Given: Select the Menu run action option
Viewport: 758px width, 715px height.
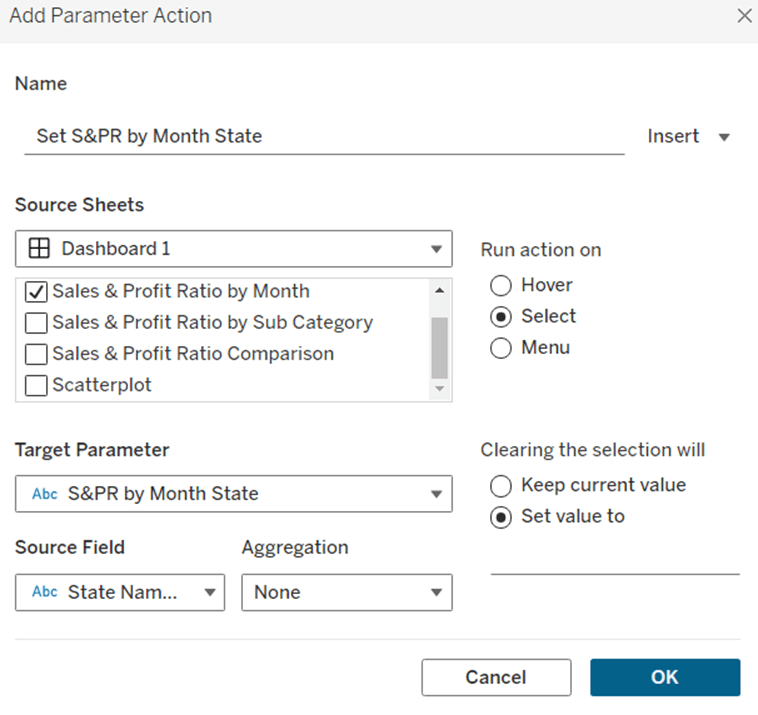Looking at the screenshot, I should pyautogui.click(x=501, y=348).
